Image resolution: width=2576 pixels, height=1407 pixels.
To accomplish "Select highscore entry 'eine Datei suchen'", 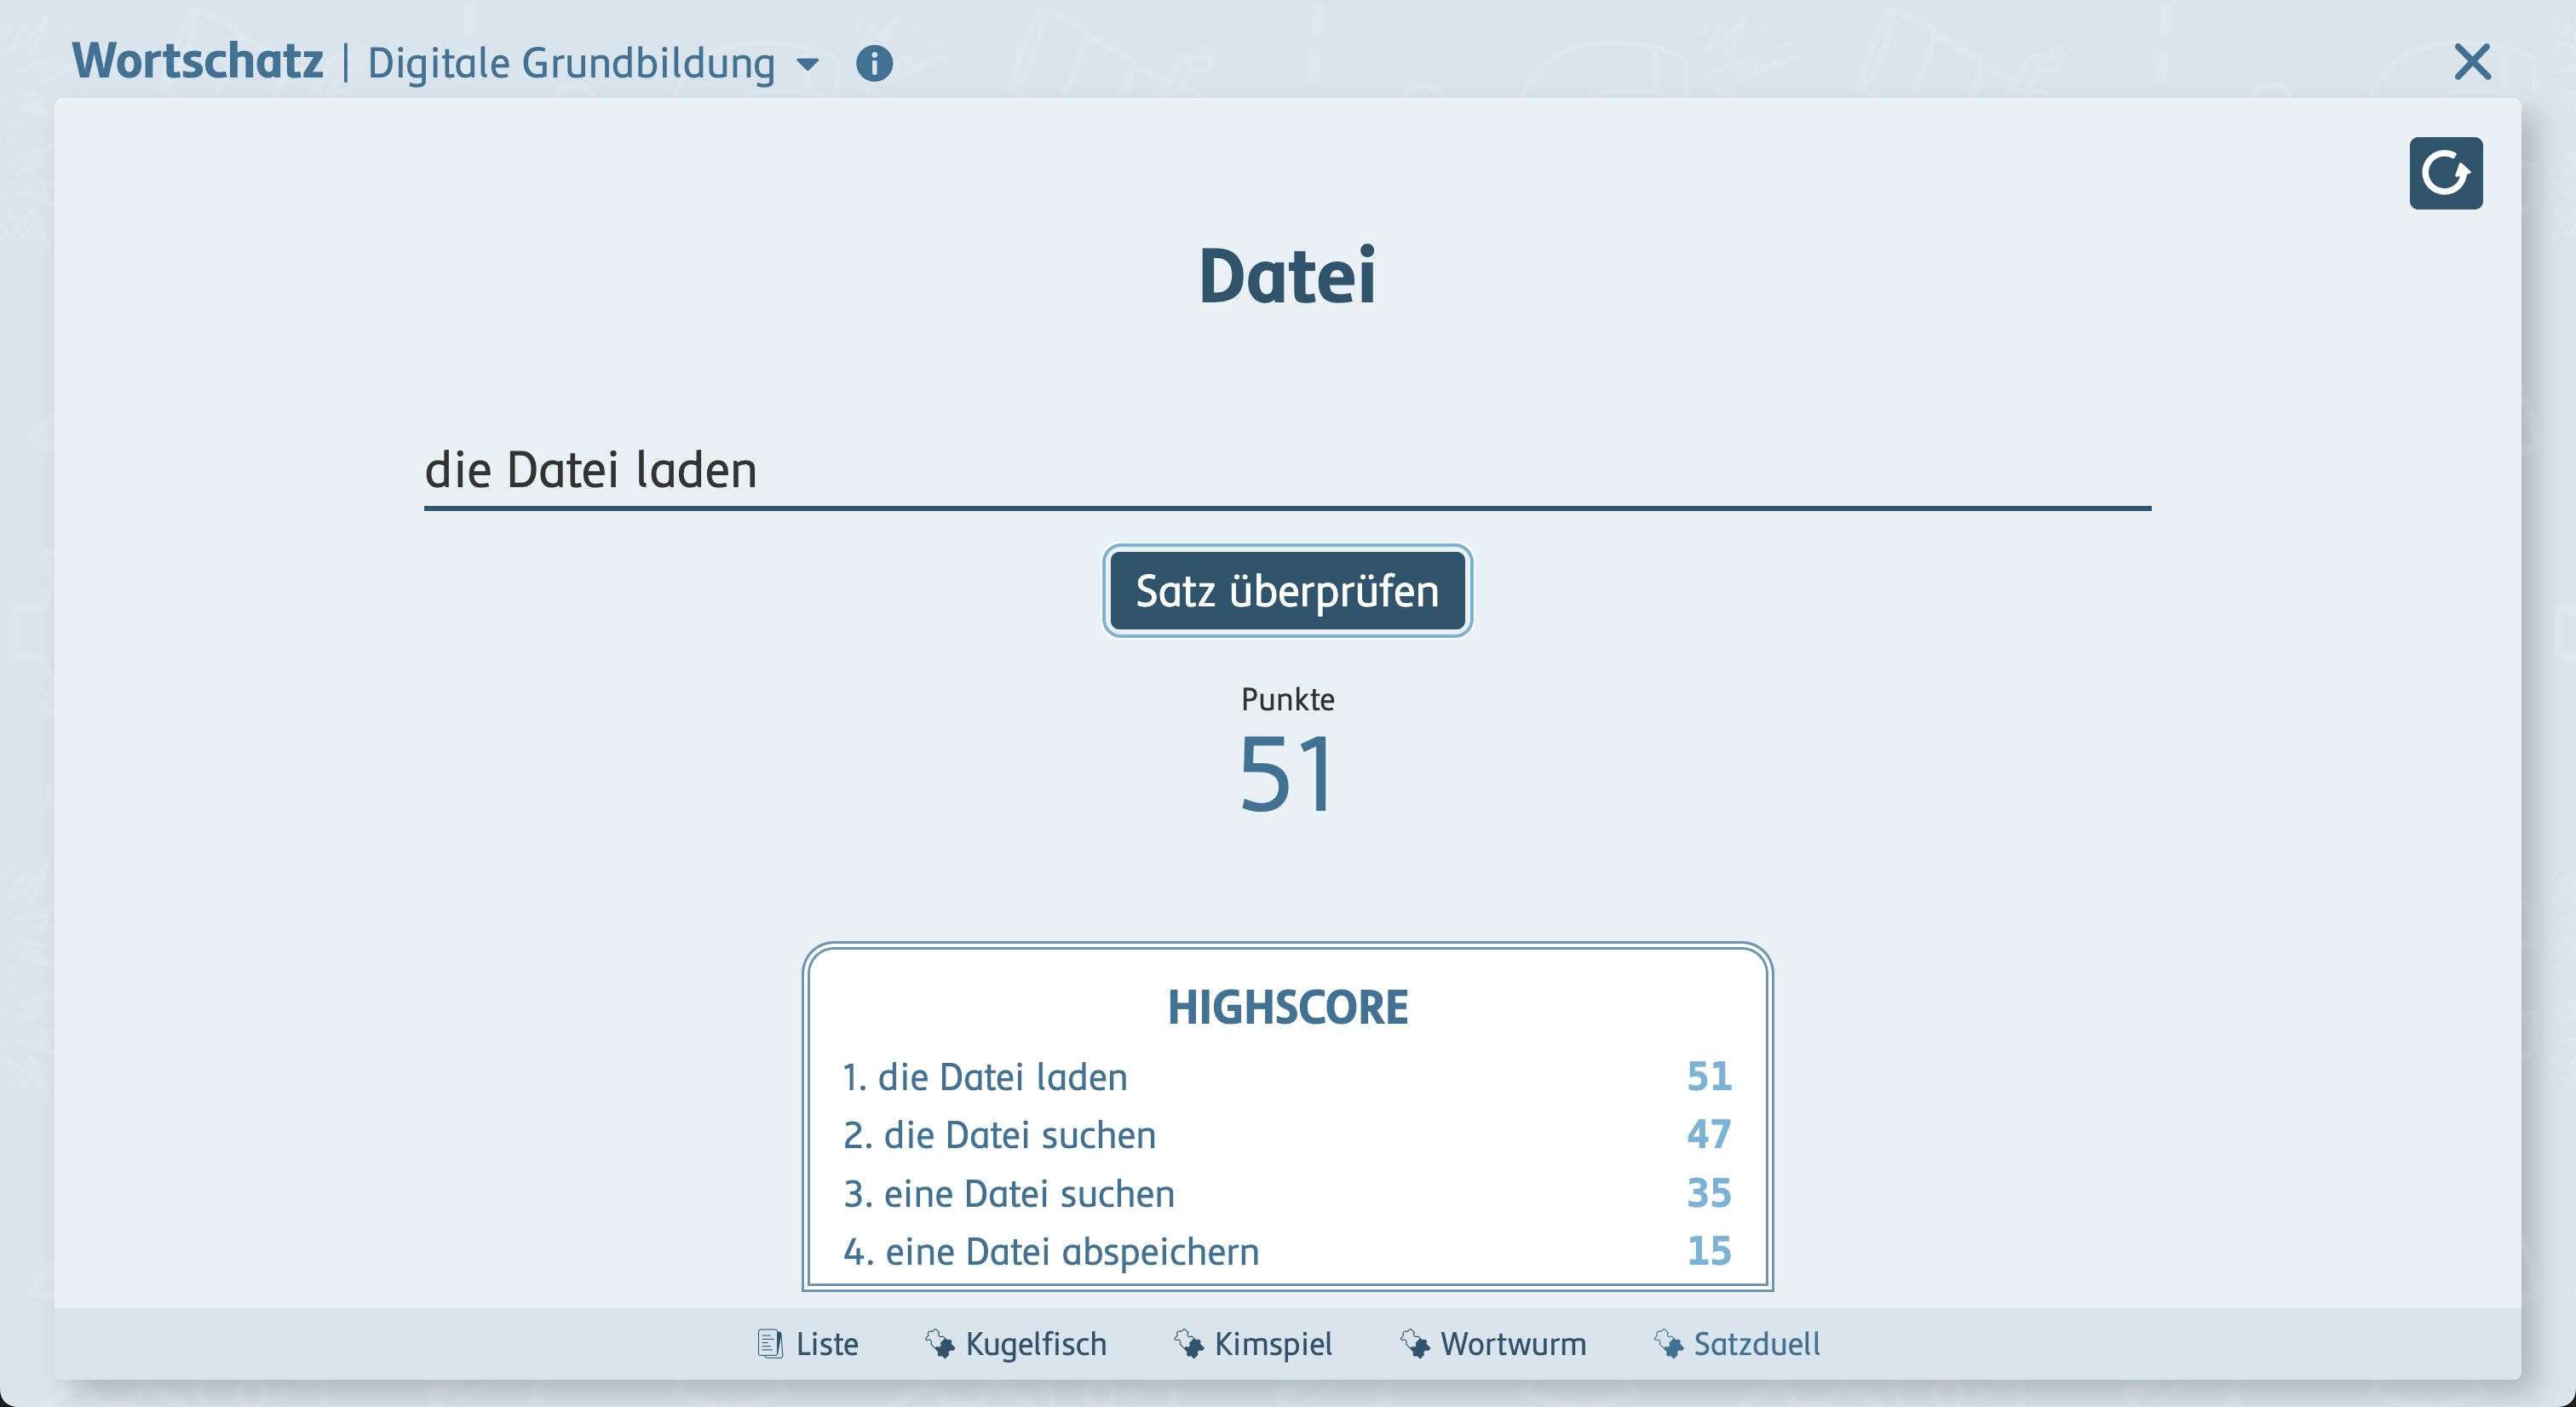I will [1287, 1193].
